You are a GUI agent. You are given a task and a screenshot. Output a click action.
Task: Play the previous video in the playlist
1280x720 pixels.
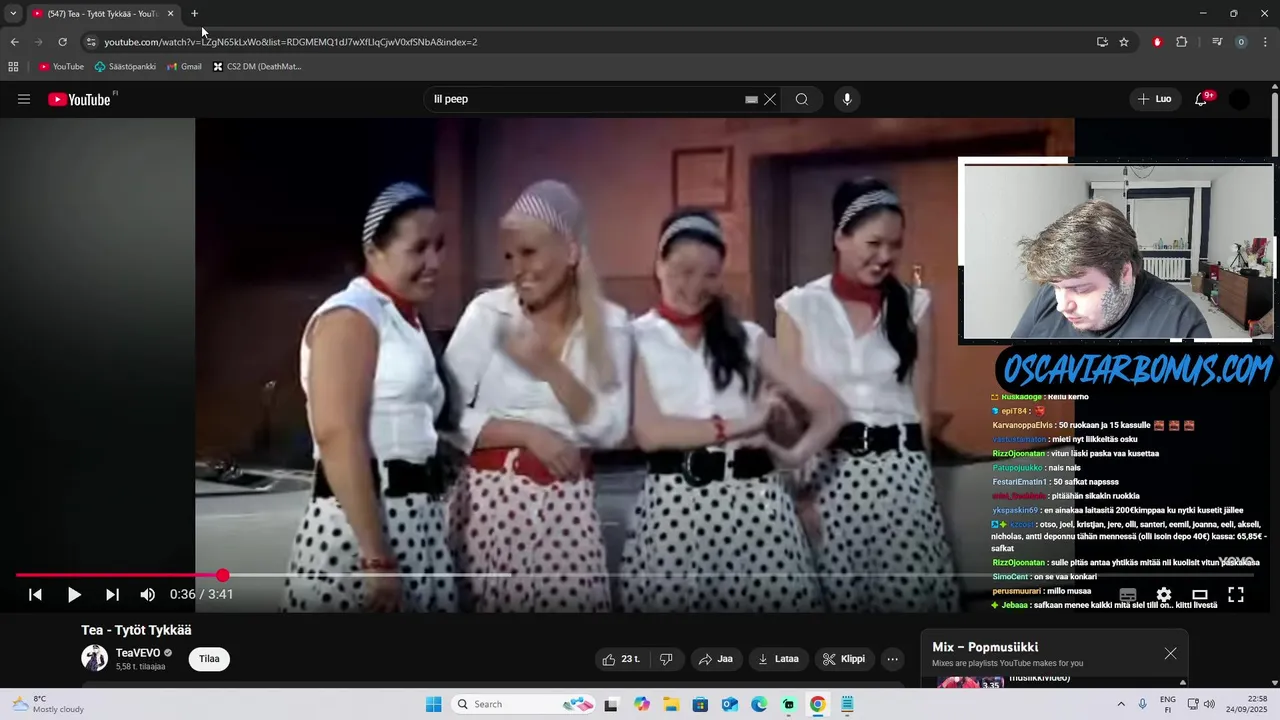coord(35,594)
